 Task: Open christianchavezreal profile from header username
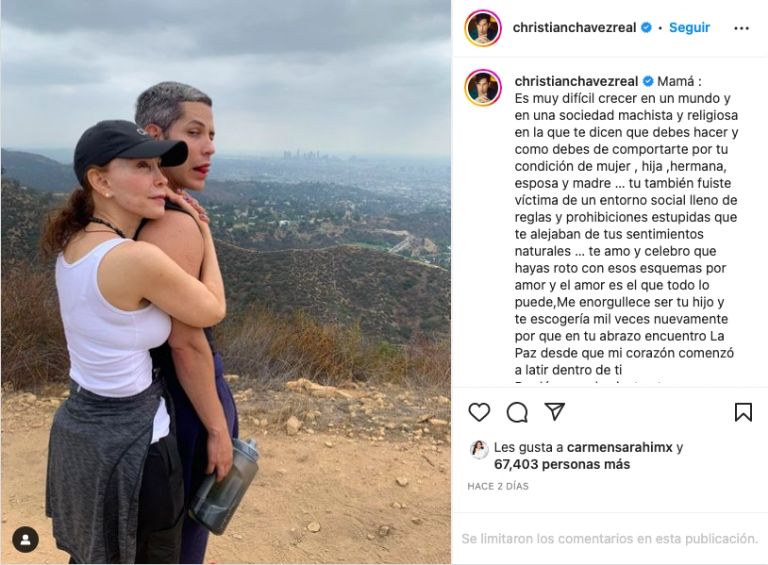tap(574, 27)
